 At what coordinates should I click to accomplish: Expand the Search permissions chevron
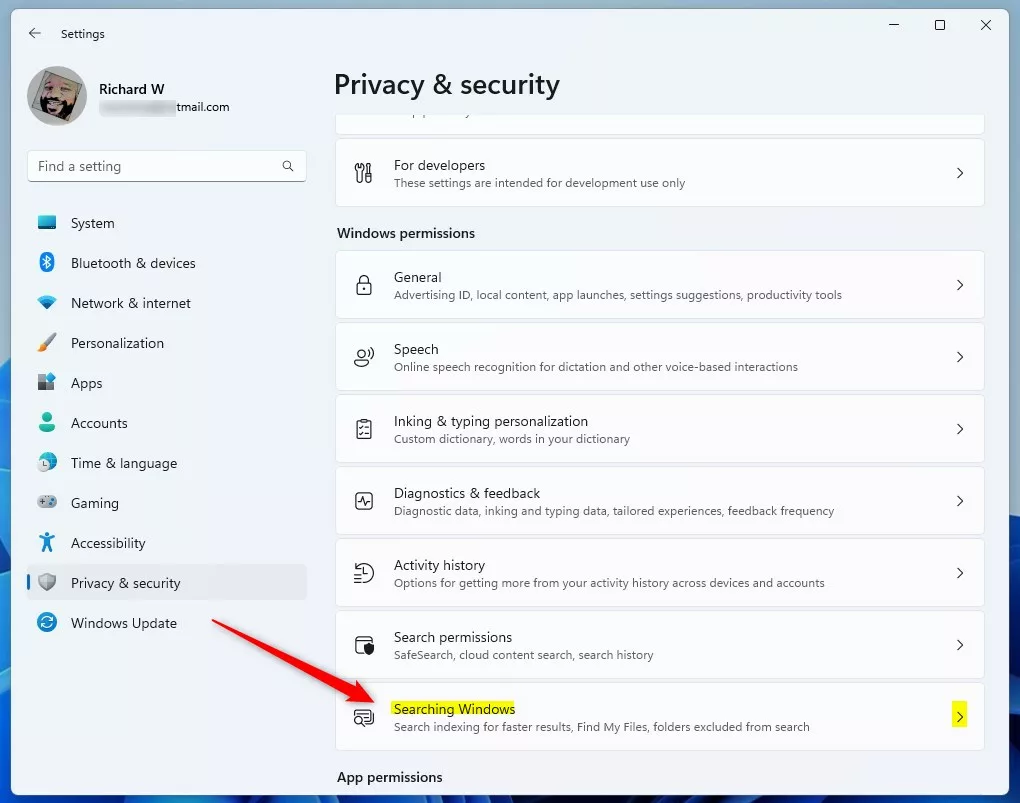point(960,645)
